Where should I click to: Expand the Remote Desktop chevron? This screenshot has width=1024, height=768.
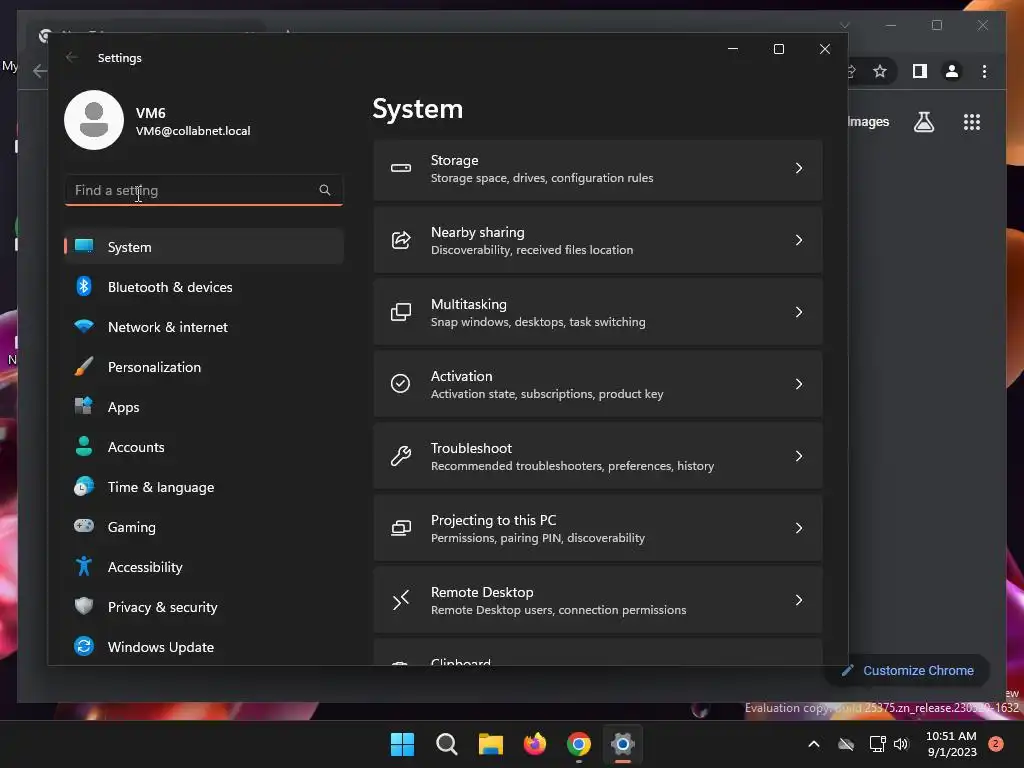tap(799, 600)
